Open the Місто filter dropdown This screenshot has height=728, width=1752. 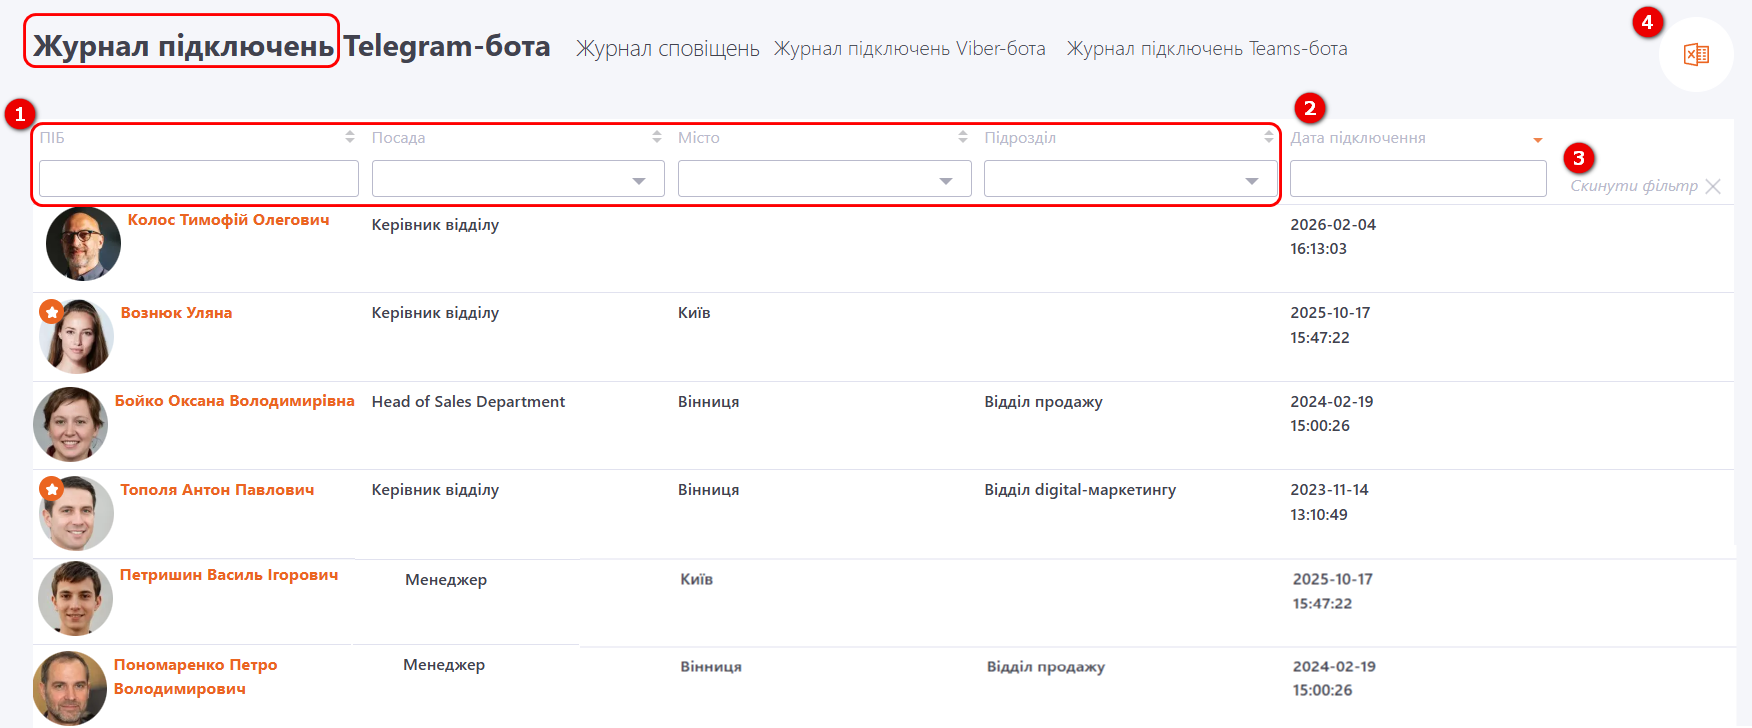pyautogui.click(x=824, y=179)
